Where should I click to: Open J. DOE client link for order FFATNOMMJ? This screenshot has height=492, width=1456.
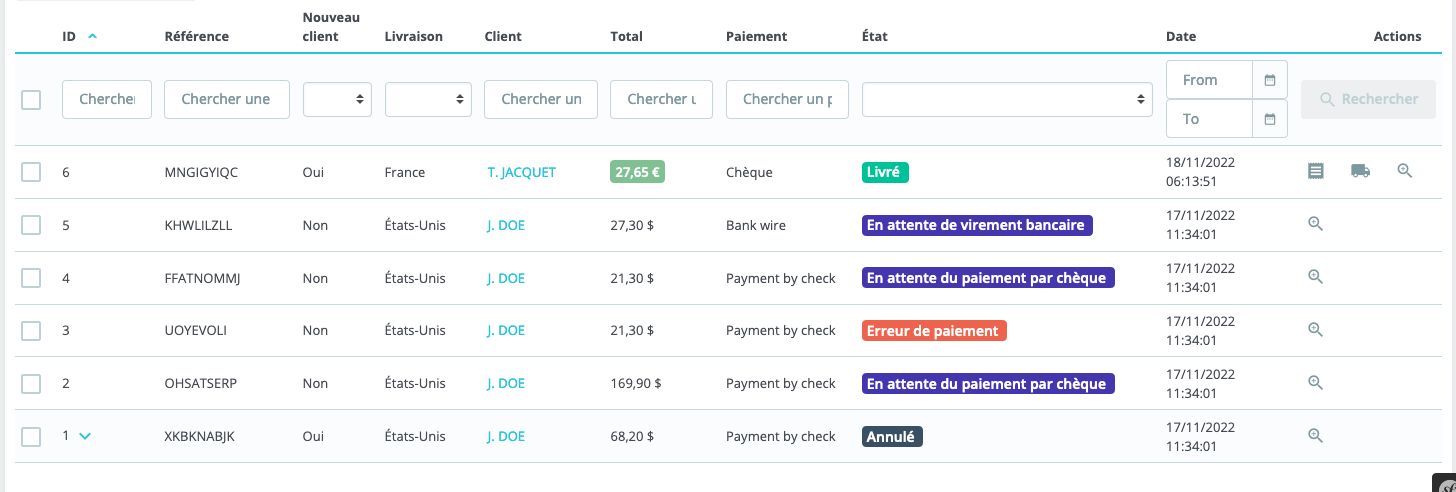506,278
